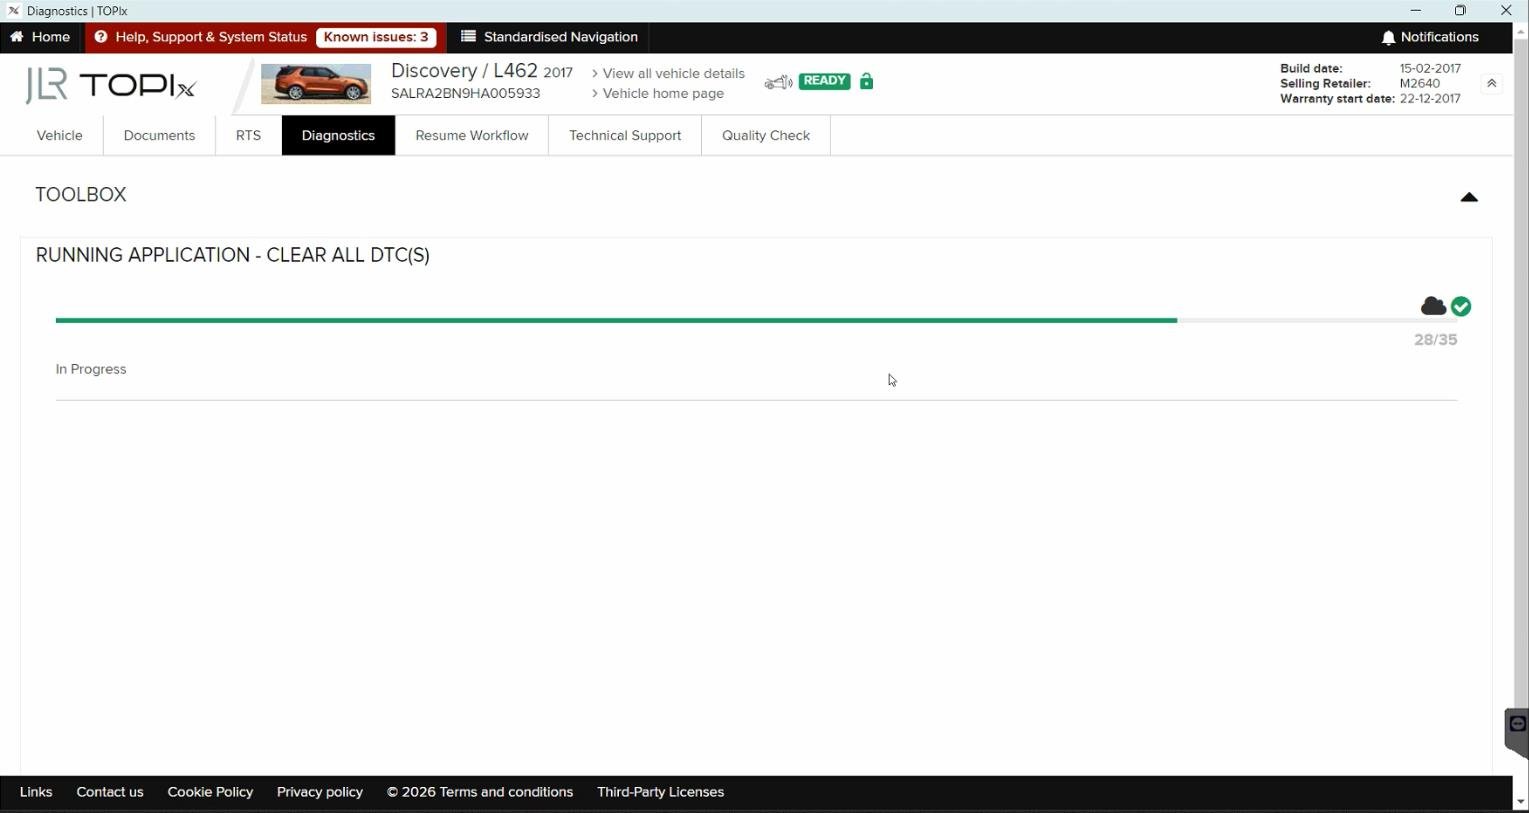The height and width of the screenshot is (813, 1529).
Task: Open Privacy policy footer link
Action: tap(320, 792)
